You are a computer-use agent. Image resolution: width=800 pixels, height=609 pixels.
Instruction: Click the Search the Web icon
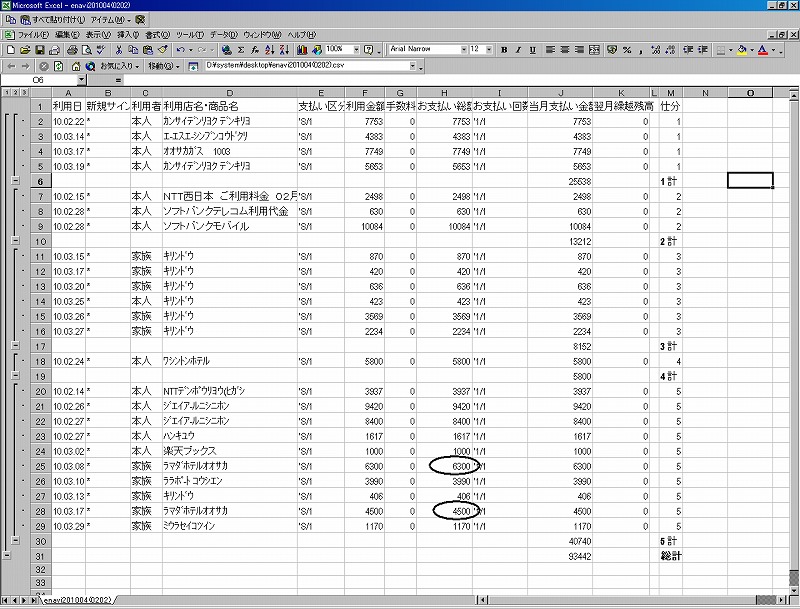(90, 66)
